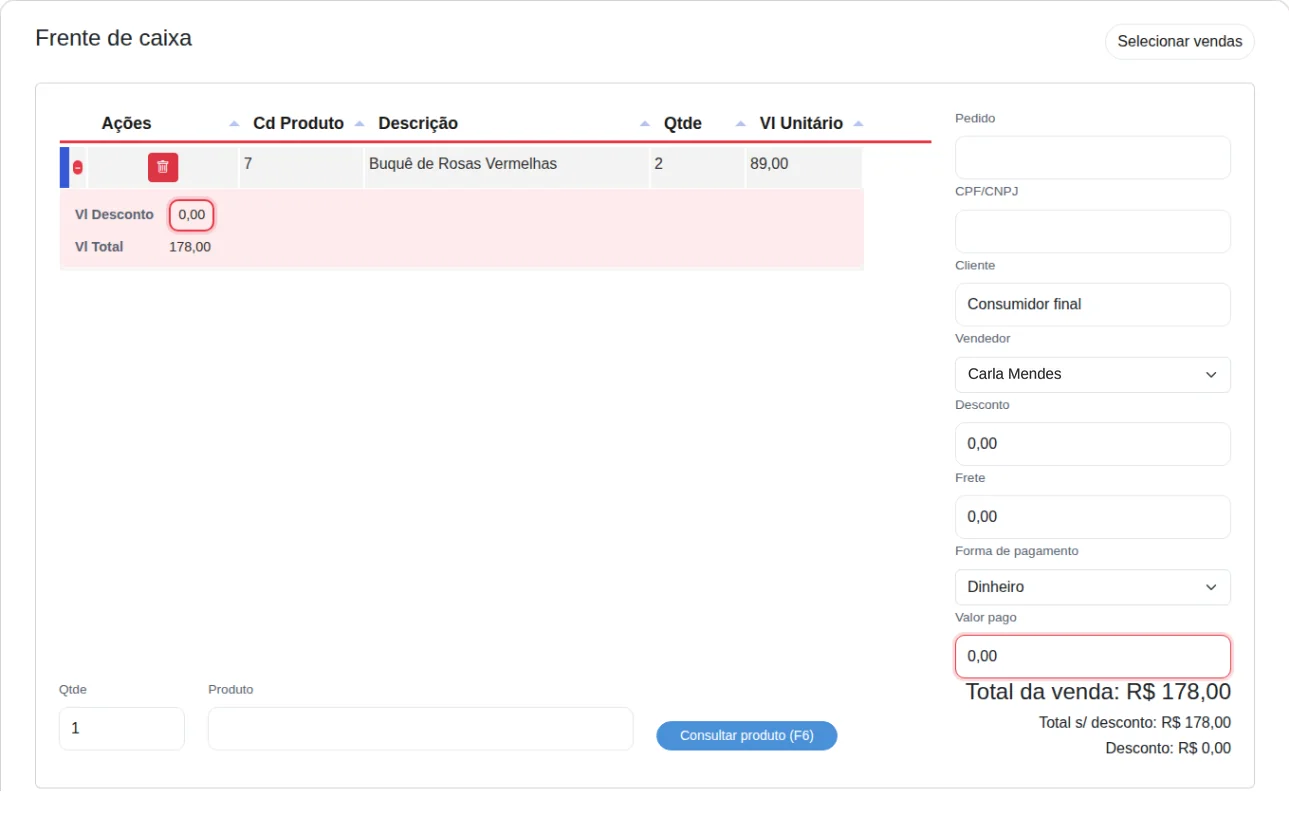Sort by Descrição column arrow
This screenshot has height=815, width=1289.
(x=645, y=124)
